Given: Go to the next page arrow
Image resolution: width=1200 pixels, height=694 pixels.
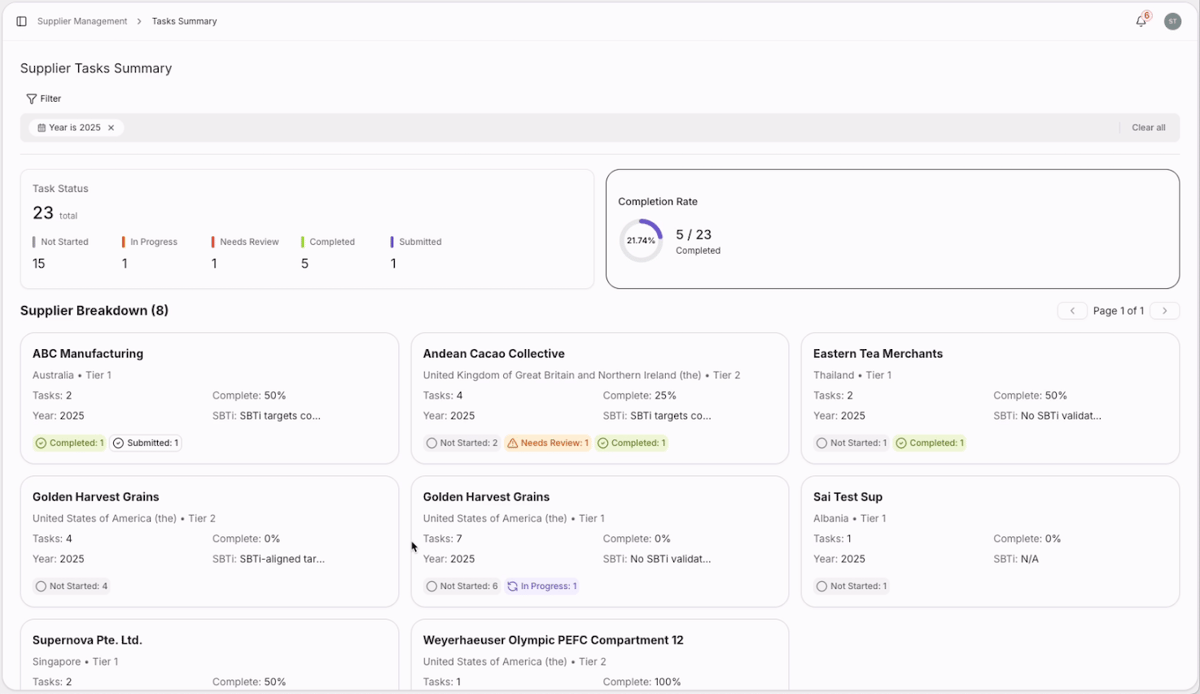Looking at the screenshot, I should pyautogui.click(x=1164, y=311).
